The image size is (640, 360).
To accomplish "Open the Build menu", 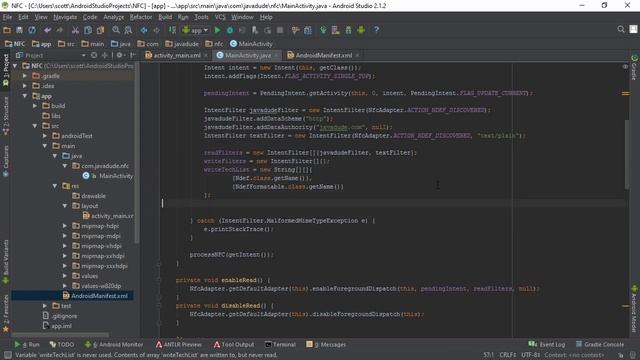I will [165, 17].
